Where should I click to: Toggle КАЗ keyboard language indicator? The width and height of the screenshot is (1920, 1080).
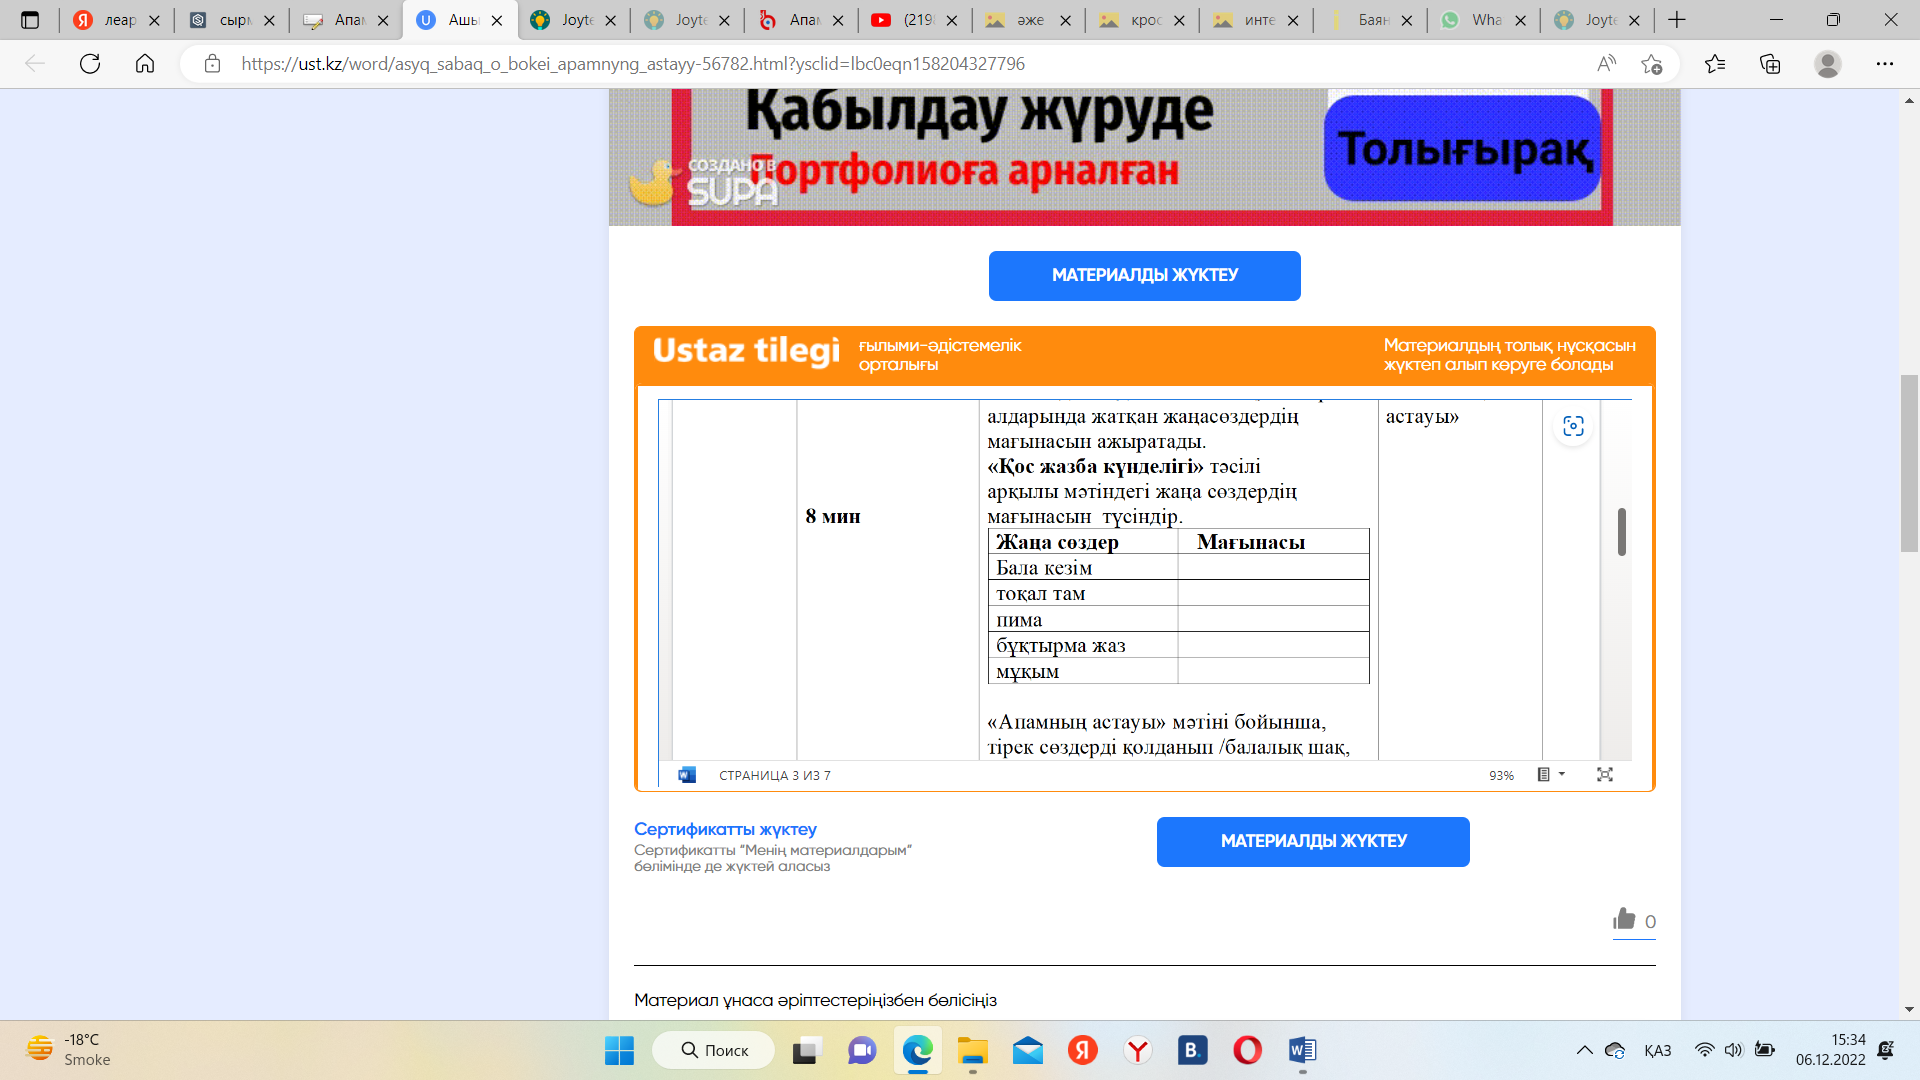[1657, 1050]
